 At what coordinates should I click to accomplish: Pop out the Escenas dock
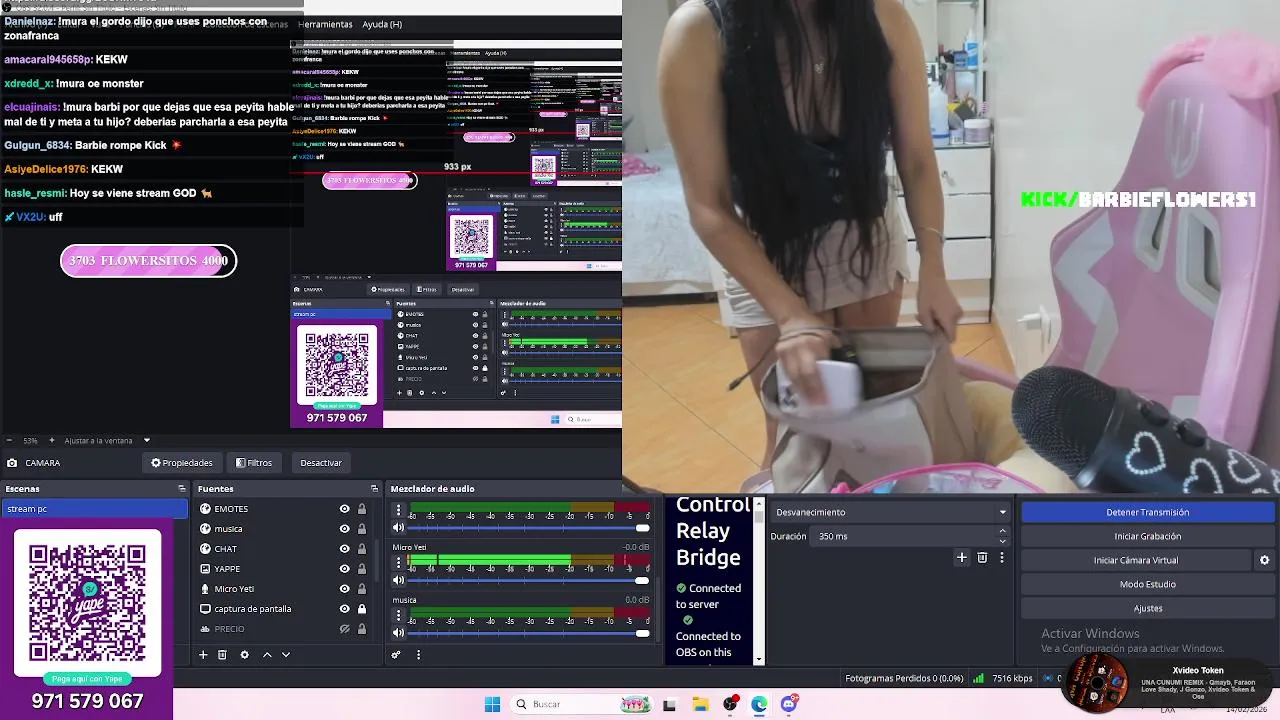coord(182,489)
